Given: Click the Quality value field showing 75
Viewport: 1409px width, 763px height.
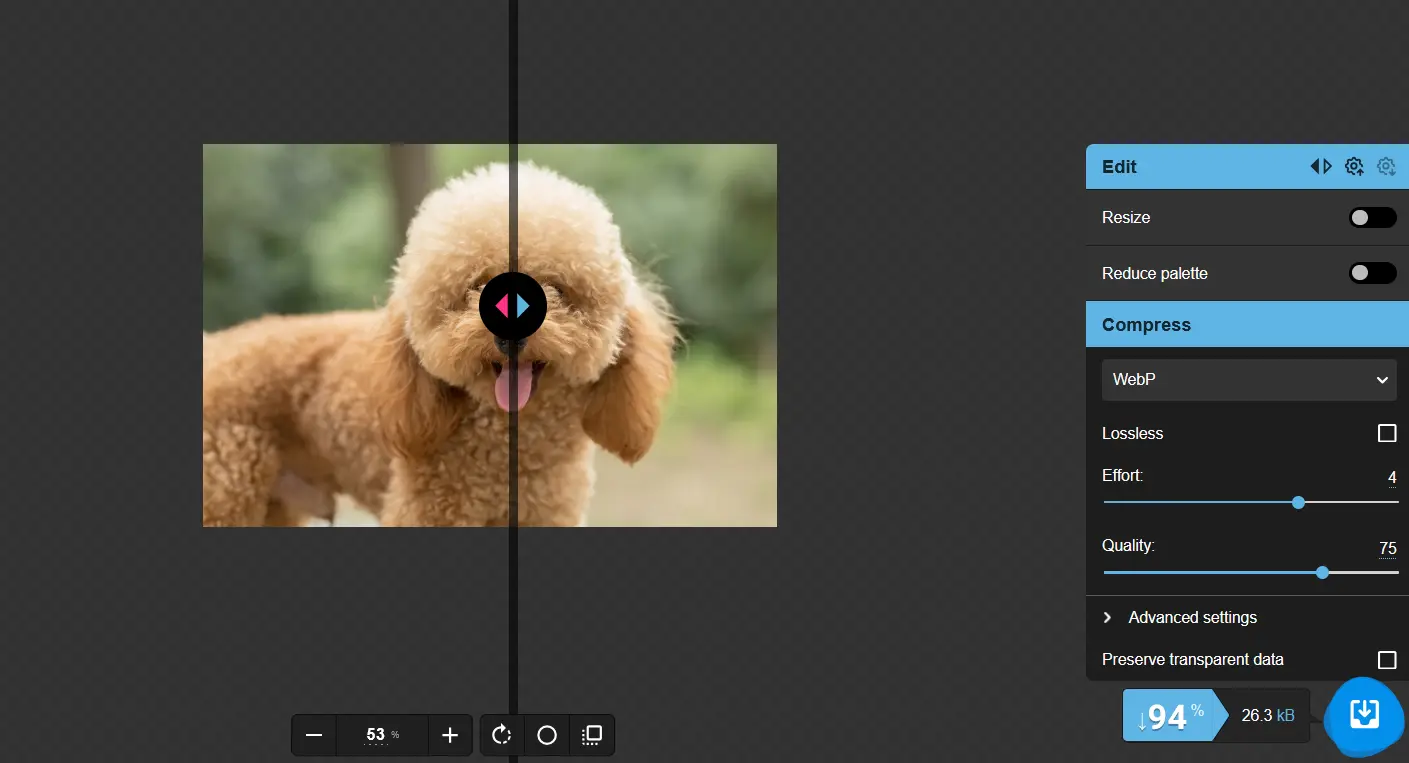Looking at the screenshot, I should (x=1388, y=548).
